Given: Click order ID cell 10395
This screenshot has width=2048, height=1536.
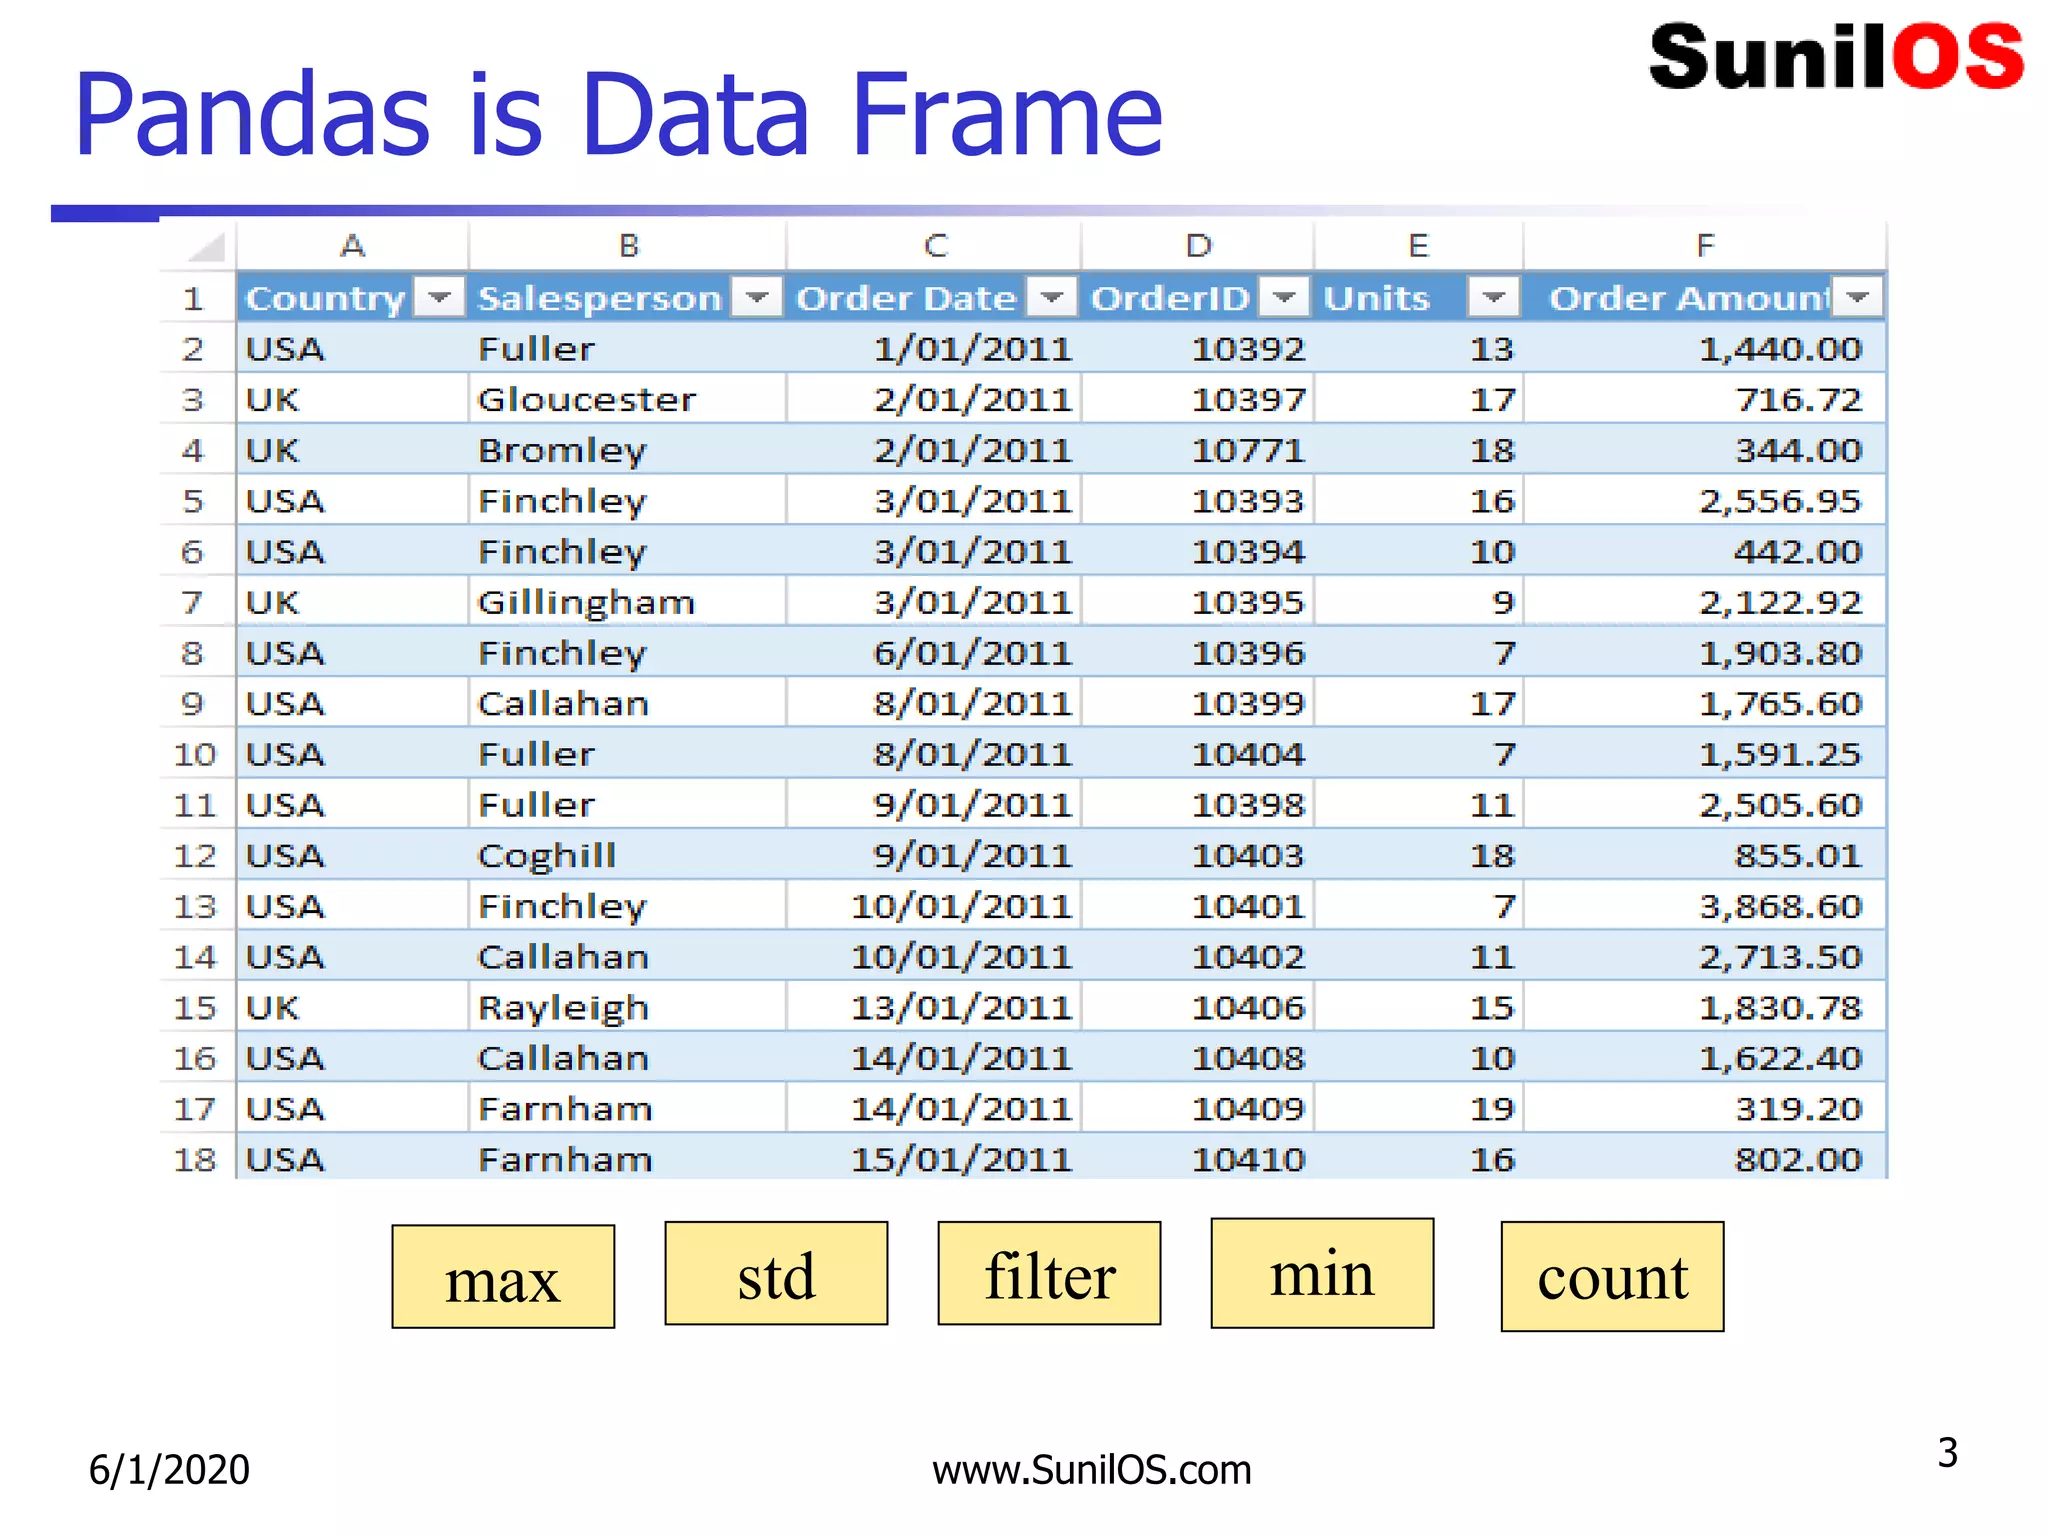Looking at the screenshot, I should 1198,602.
